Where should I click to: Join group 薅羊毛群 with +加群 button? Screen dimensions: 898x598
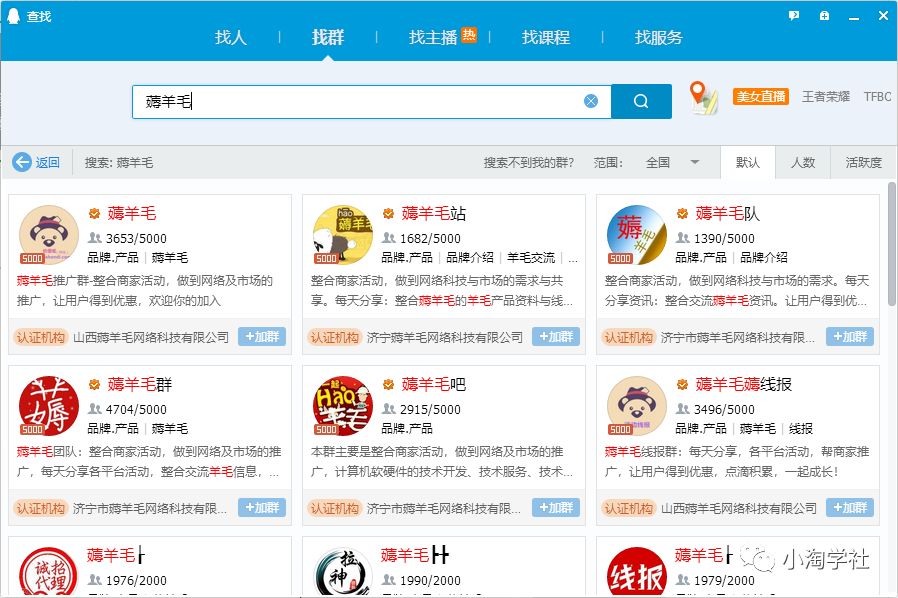pyautogui.click(x=262, y=507)
